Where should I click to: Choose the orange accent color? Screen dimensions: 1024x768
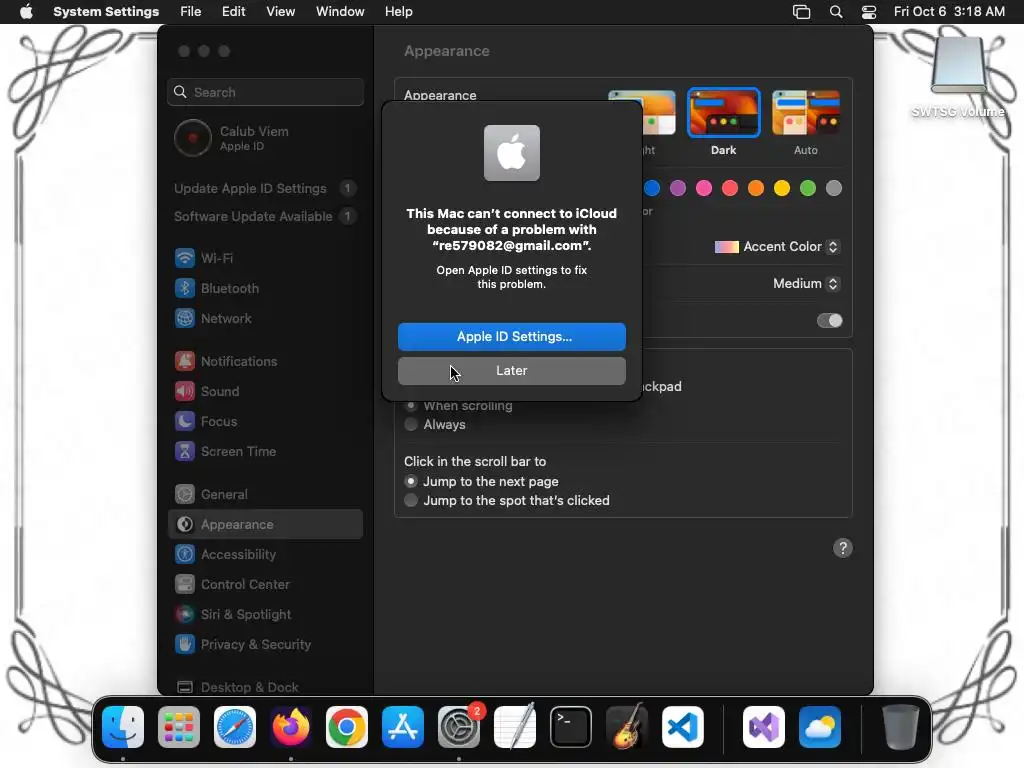click(756, 189)
